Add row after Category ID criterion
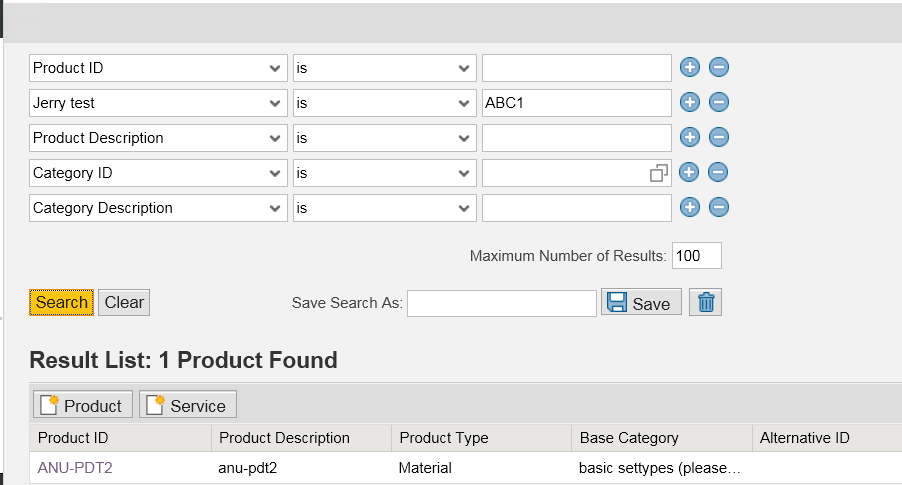 coord(689,172)
